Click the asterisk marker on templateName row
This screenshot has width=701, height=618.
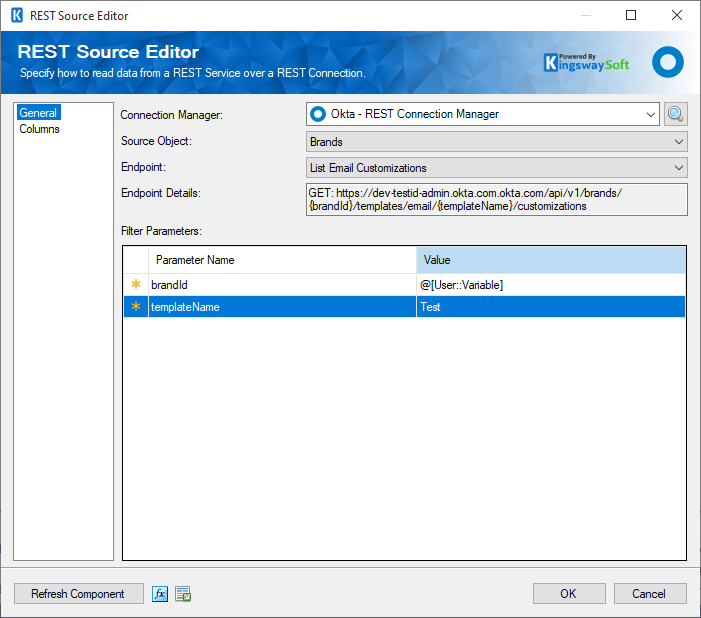click(x=136, y=307)
